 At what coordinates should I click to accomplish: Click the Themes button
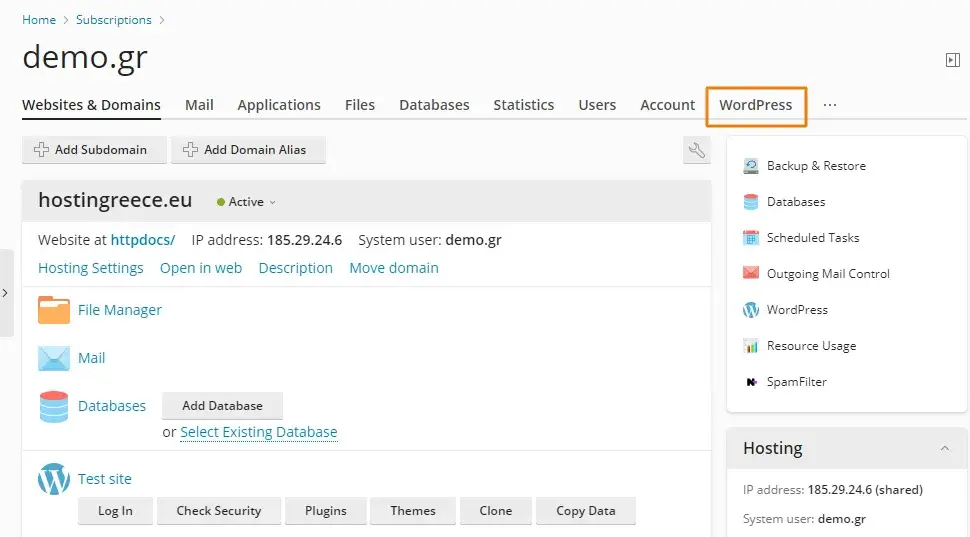pyautogui.click(x=413, y=511)
